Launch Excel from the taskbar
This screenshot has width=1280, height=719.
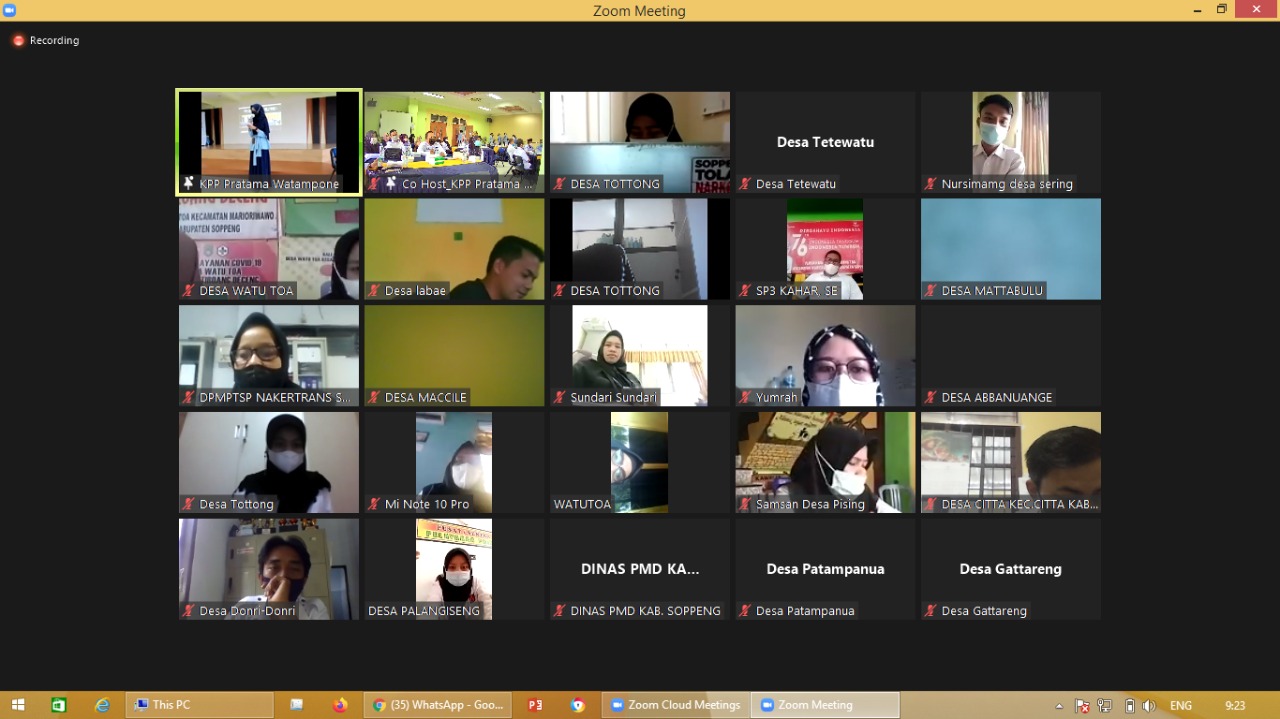click(59, 705)
